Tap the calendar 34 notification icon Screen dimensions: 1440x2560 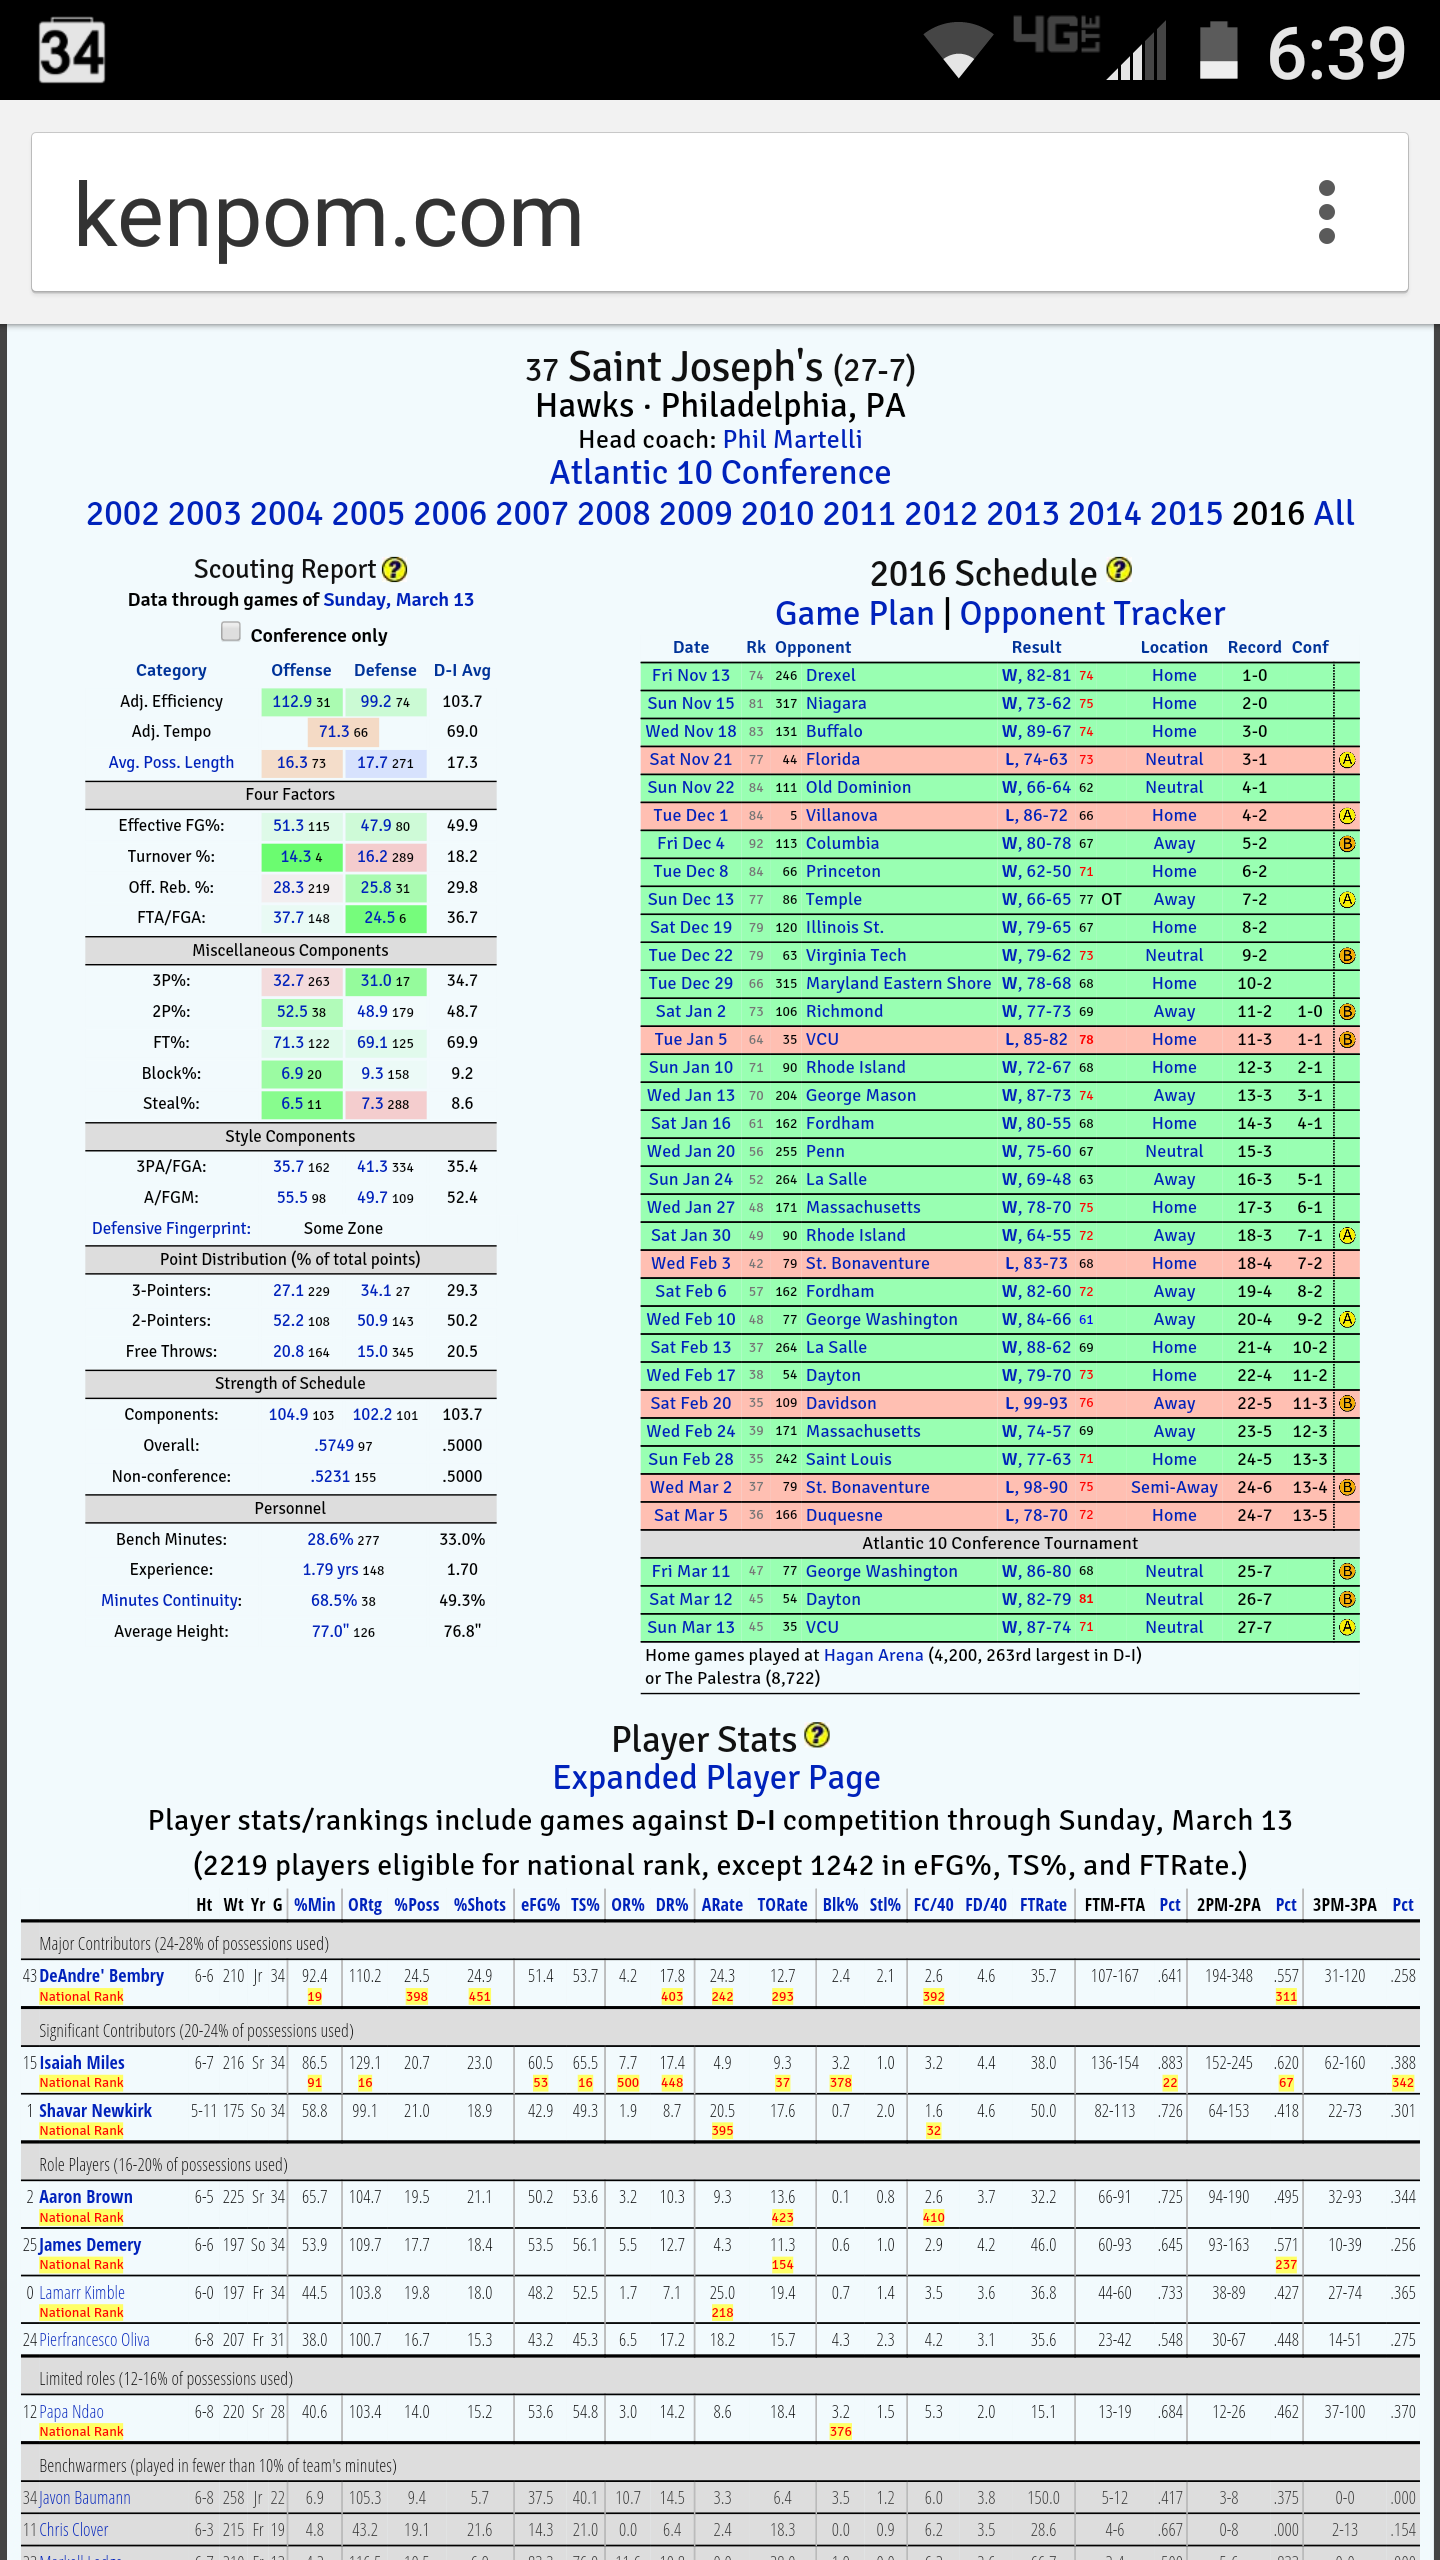[72, 50]
